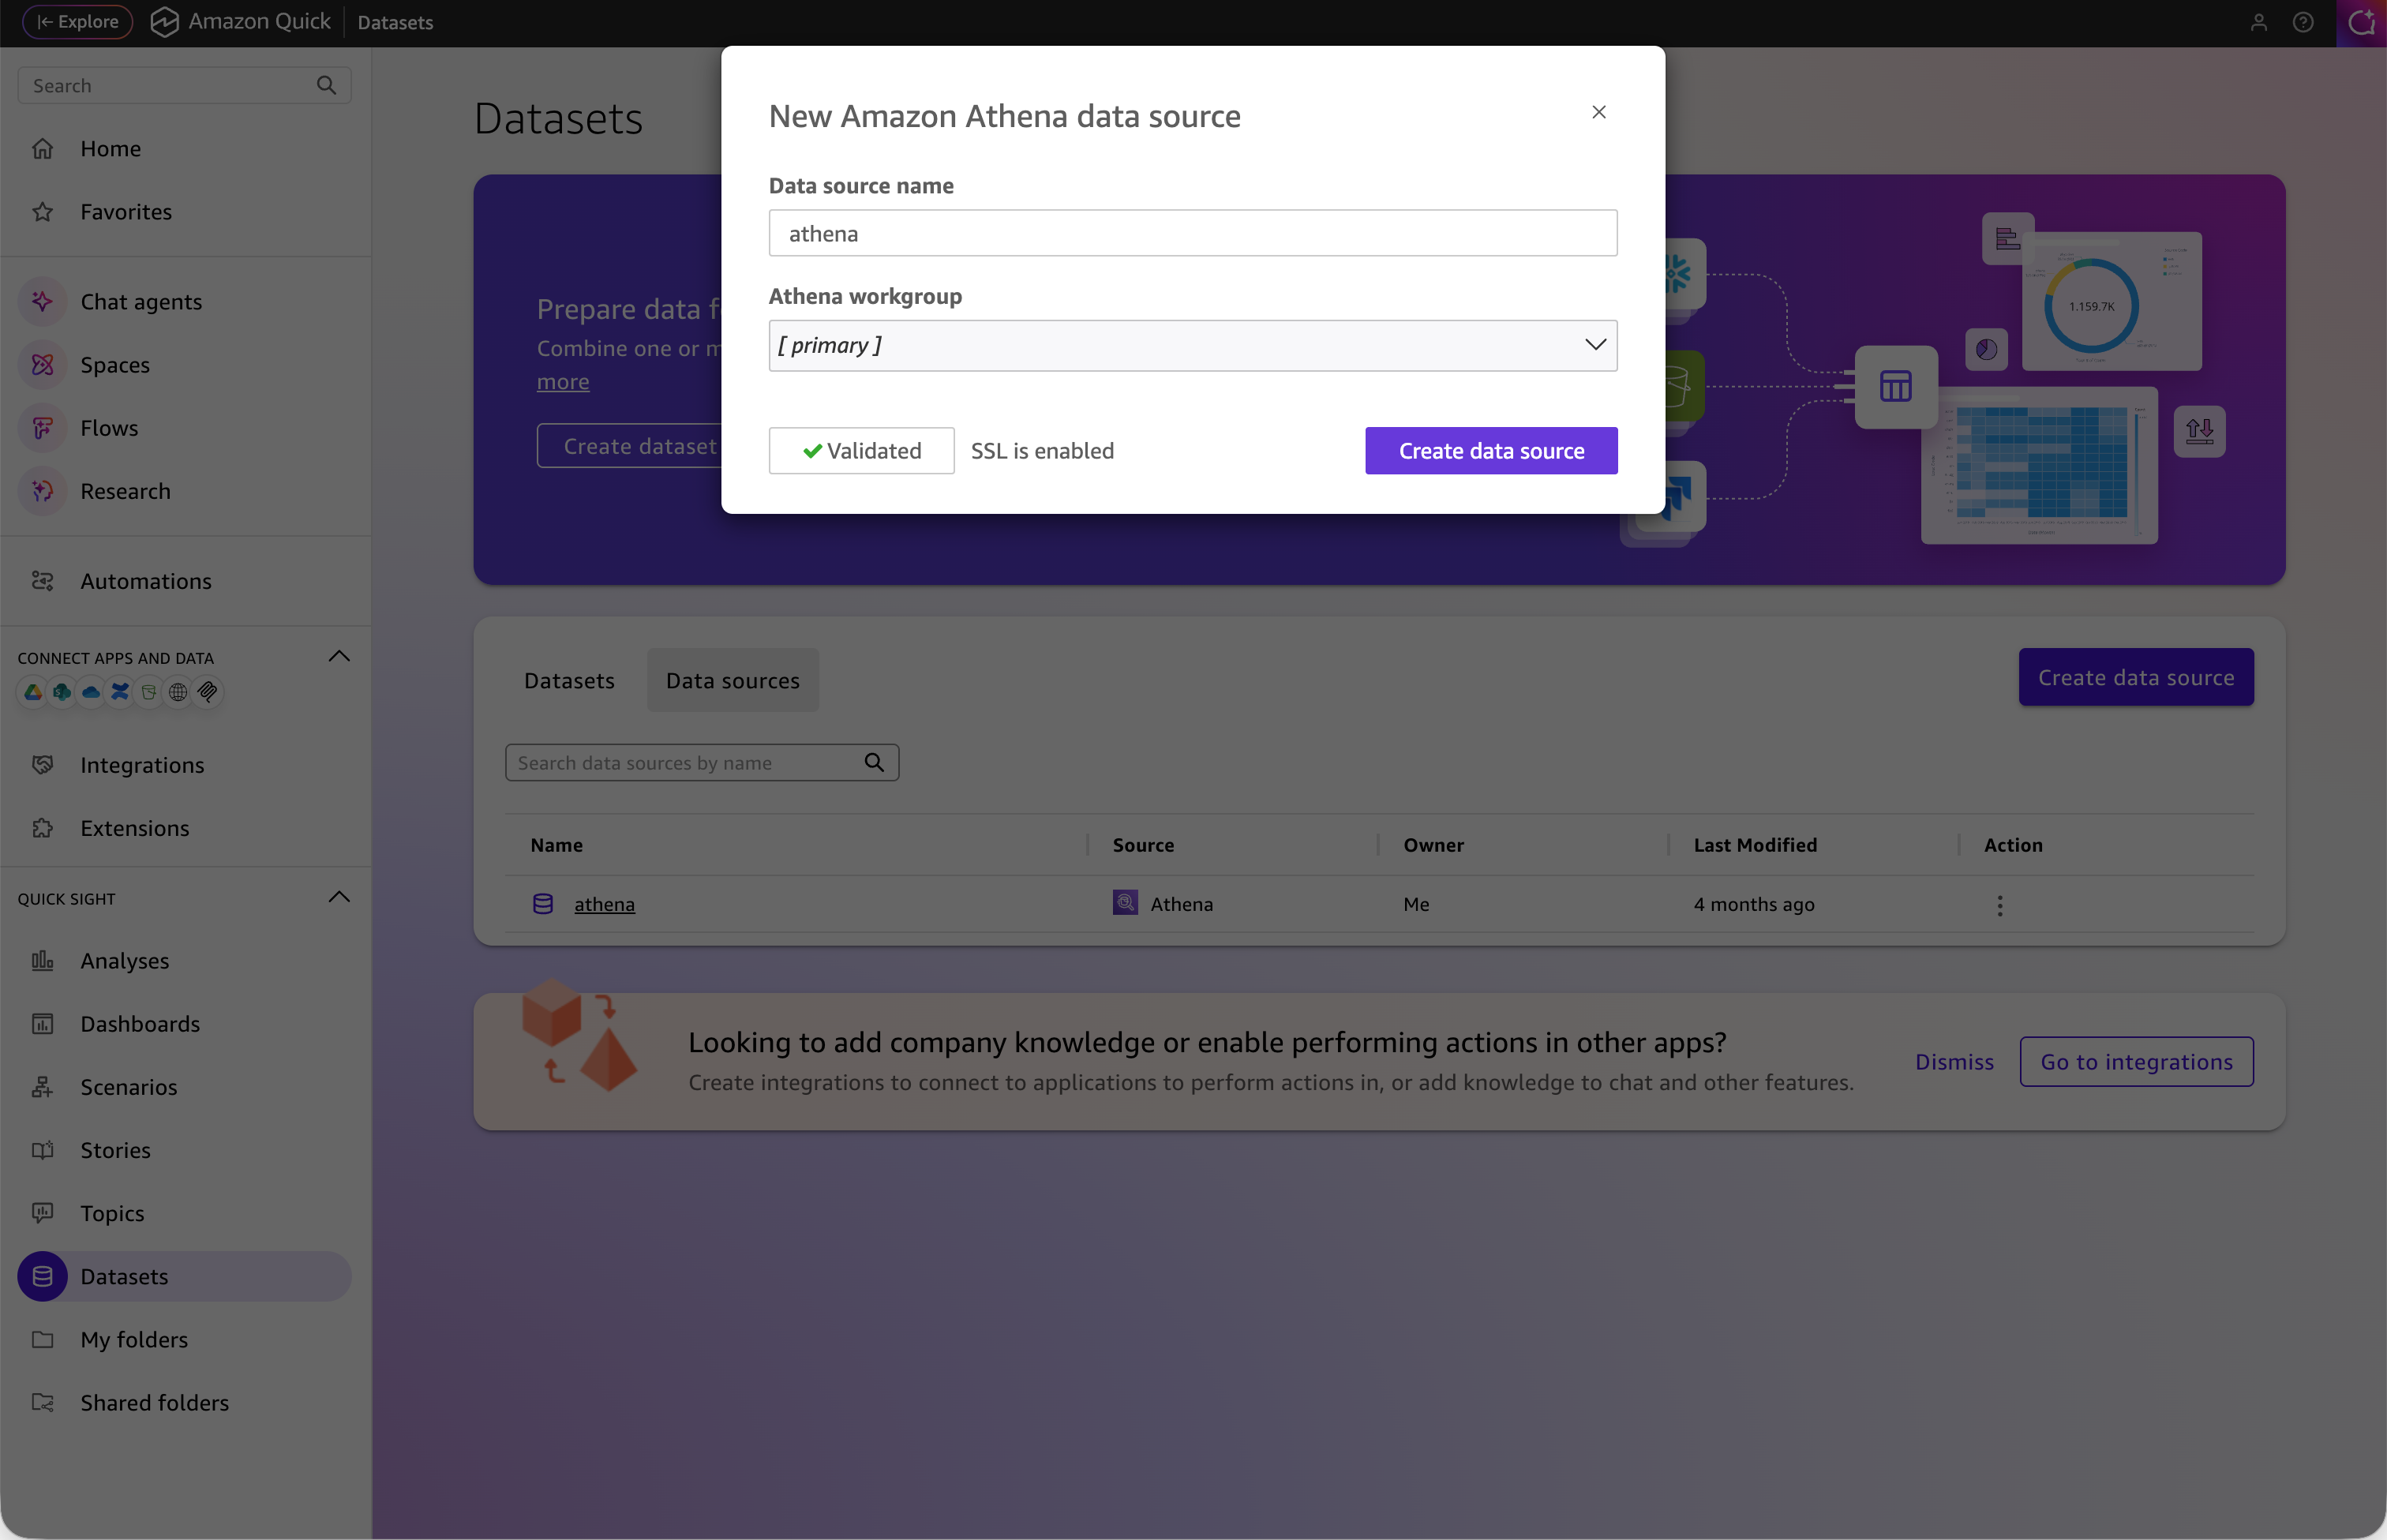Open the Automations sidebar item
This screenshot has width=2387, height=1540.
pyautogui.click(x=145, y=581)
